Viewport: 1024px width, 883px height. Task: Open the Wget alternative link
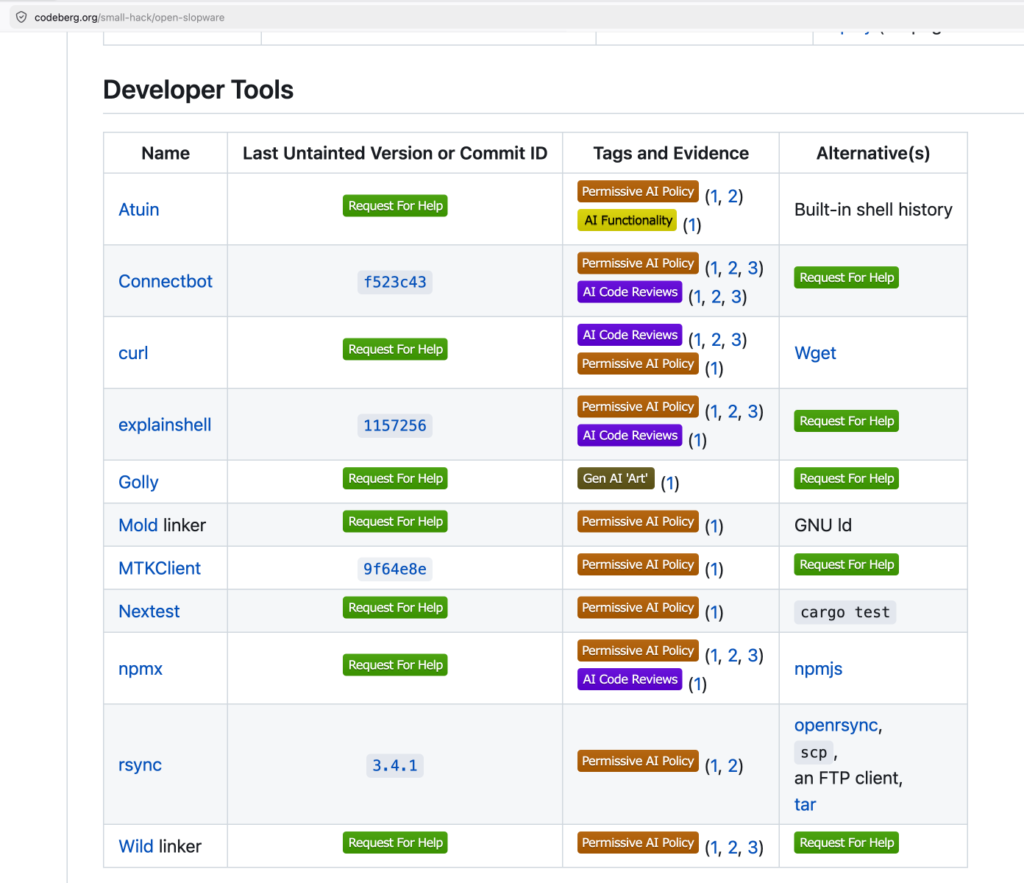[815, 353]
